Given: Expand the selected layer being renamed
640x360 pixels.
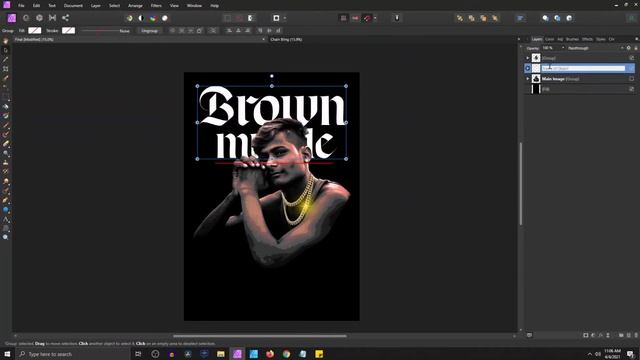Looking at the screenshot, I should 527,68.
